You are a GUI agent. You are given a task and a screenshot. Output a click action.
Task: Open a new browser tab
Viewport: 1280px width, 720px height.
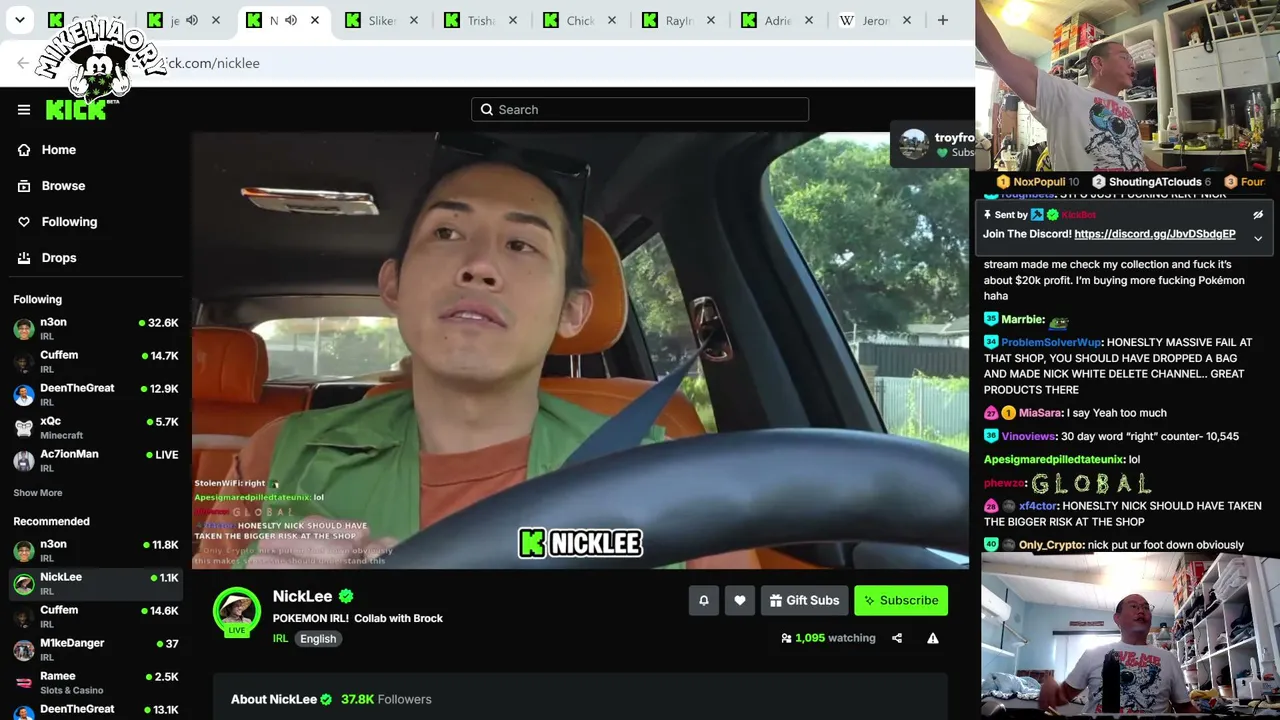[x=942, y=20]
